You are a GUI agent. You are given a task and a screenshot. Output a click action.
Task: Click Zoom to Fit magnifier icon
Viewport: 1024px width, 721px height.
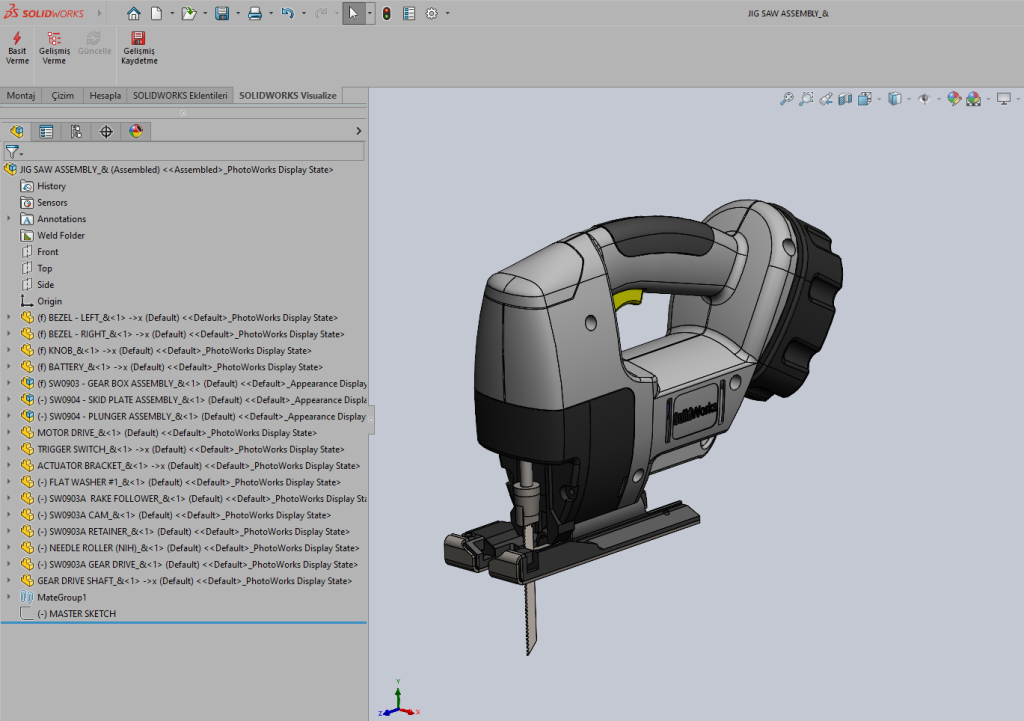coord(786,99)
